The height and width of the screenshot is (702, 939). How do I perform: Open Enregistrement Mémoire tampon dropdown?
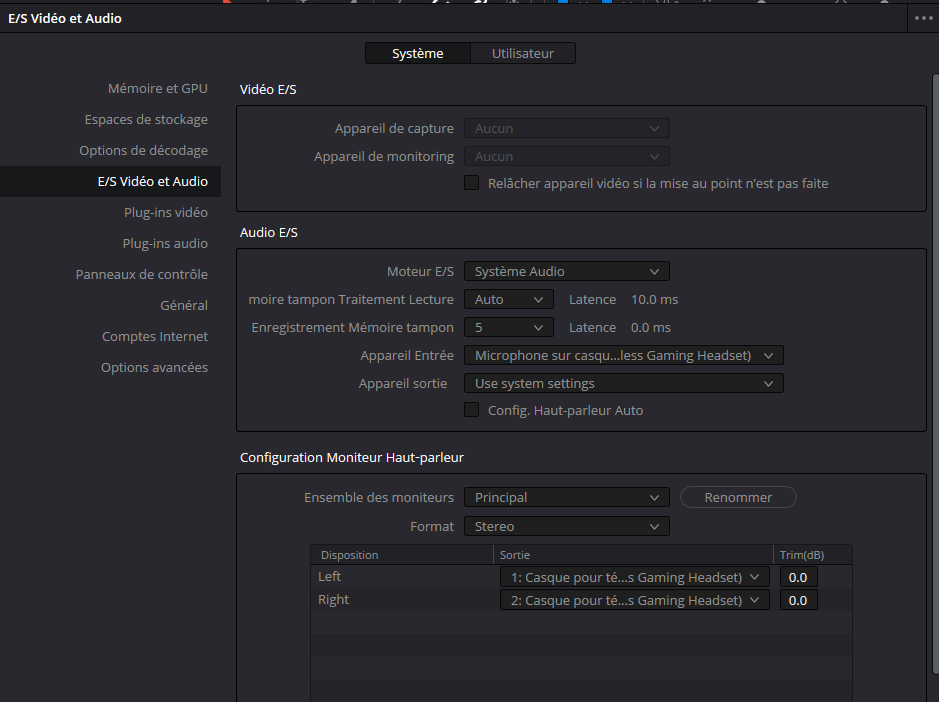508,327
